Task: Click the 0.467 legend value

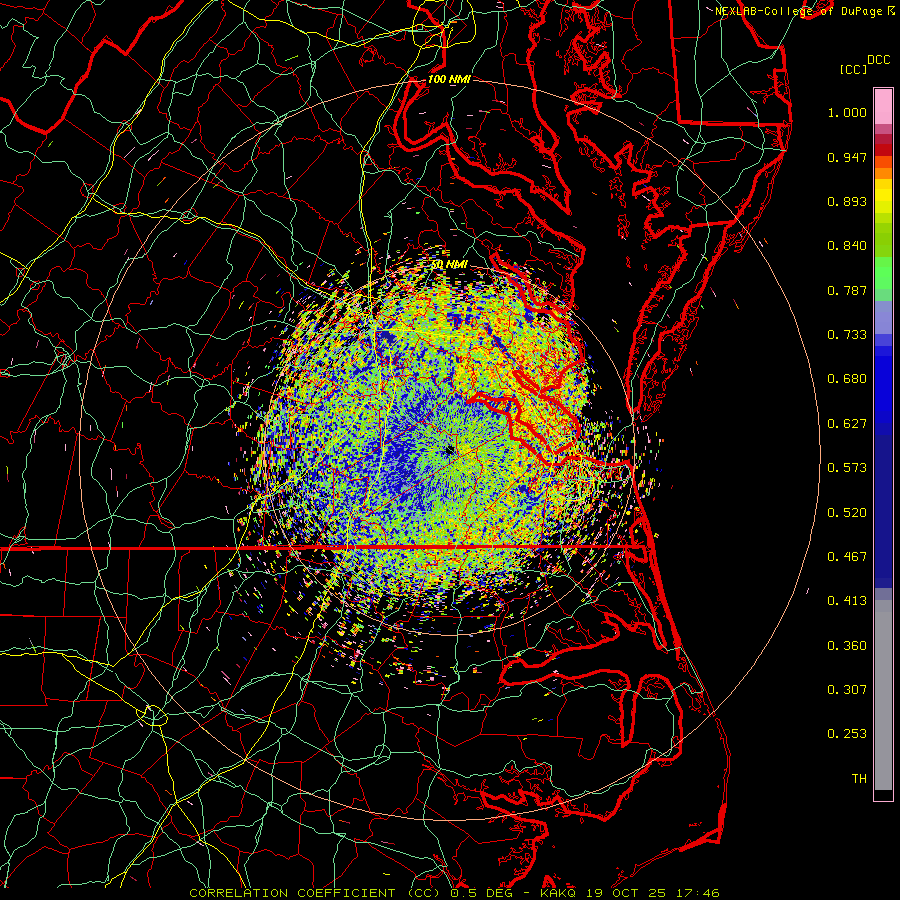Action: [x=847, y=557]
